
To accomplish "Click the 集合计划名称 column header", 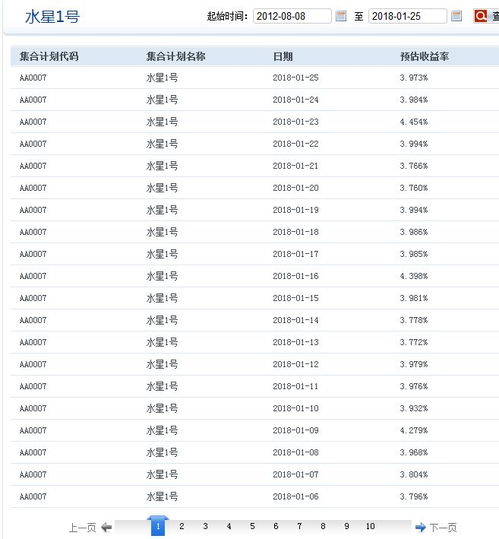I will coord(176,56).
